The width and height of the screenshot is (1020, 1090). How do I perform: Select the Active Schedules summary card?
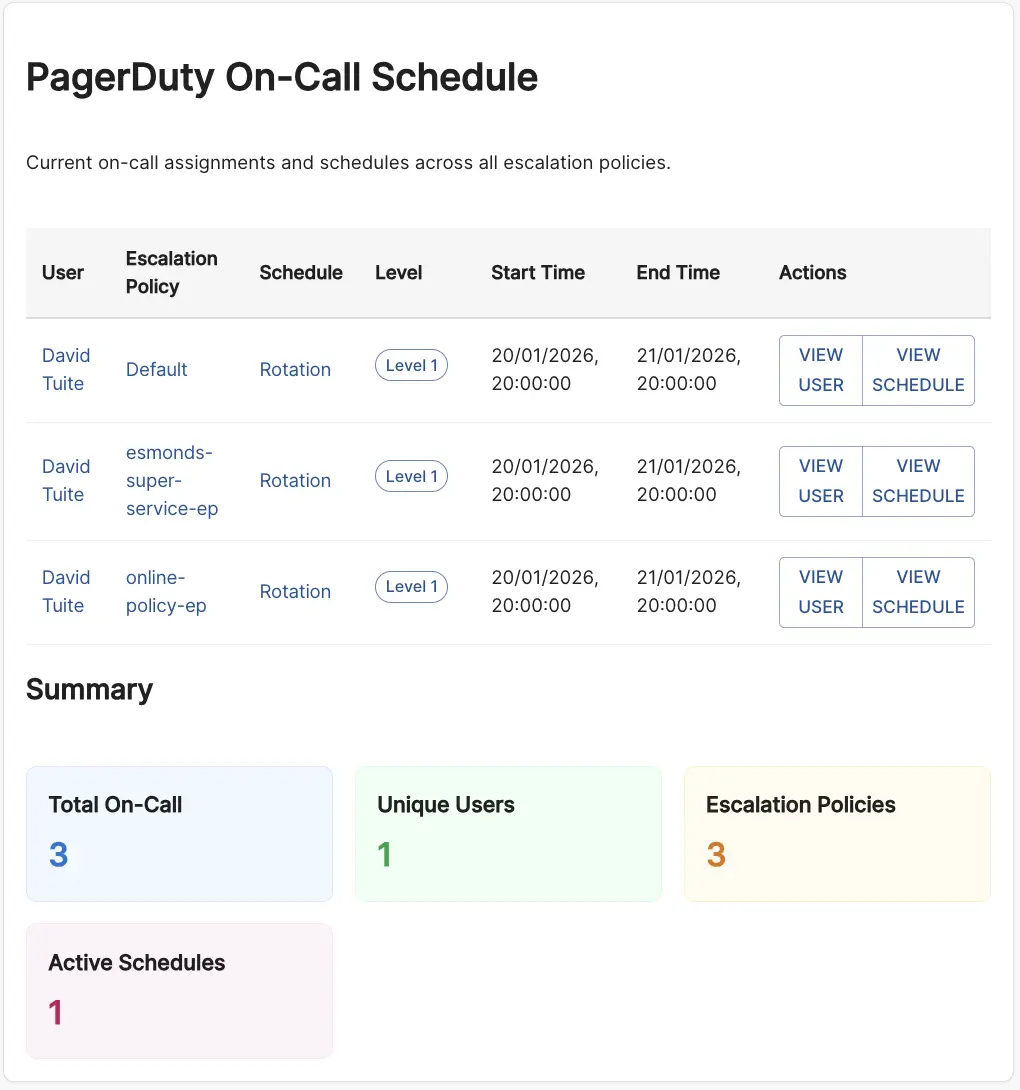pyautogui.click(x=179, y=990)
